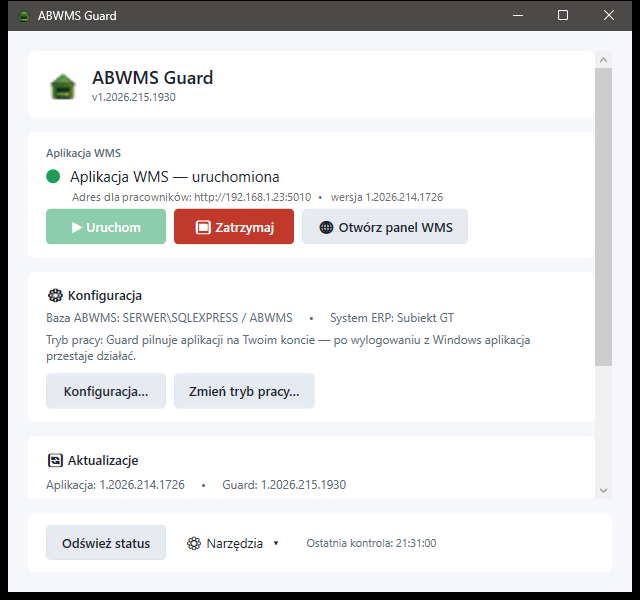Refresh status with Odśwież status
Image resolution: width=640 pixels, height=600 pixels.
[x=106, y=542]
